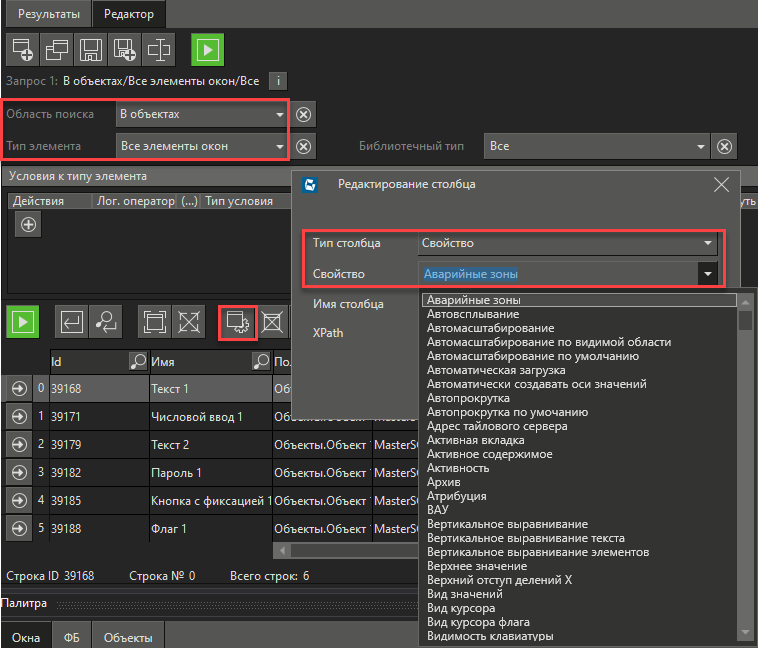
Task: Clear the 'Область поиска' filter with X button
Action: [304, 114]
